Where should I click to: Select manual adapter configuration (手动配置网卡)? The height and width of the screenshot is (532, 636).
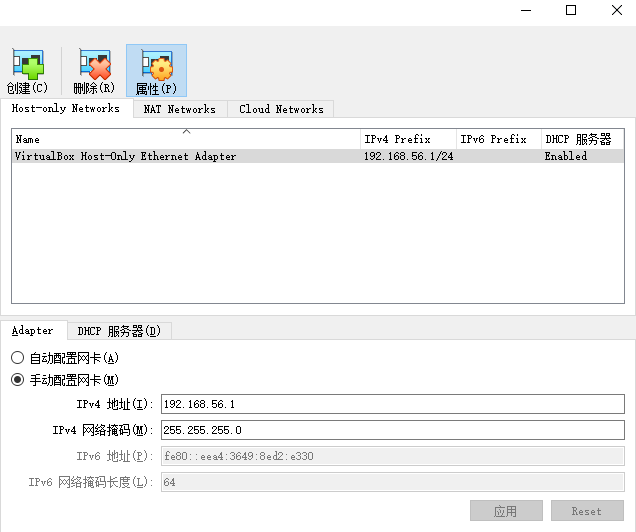(17, 380)
